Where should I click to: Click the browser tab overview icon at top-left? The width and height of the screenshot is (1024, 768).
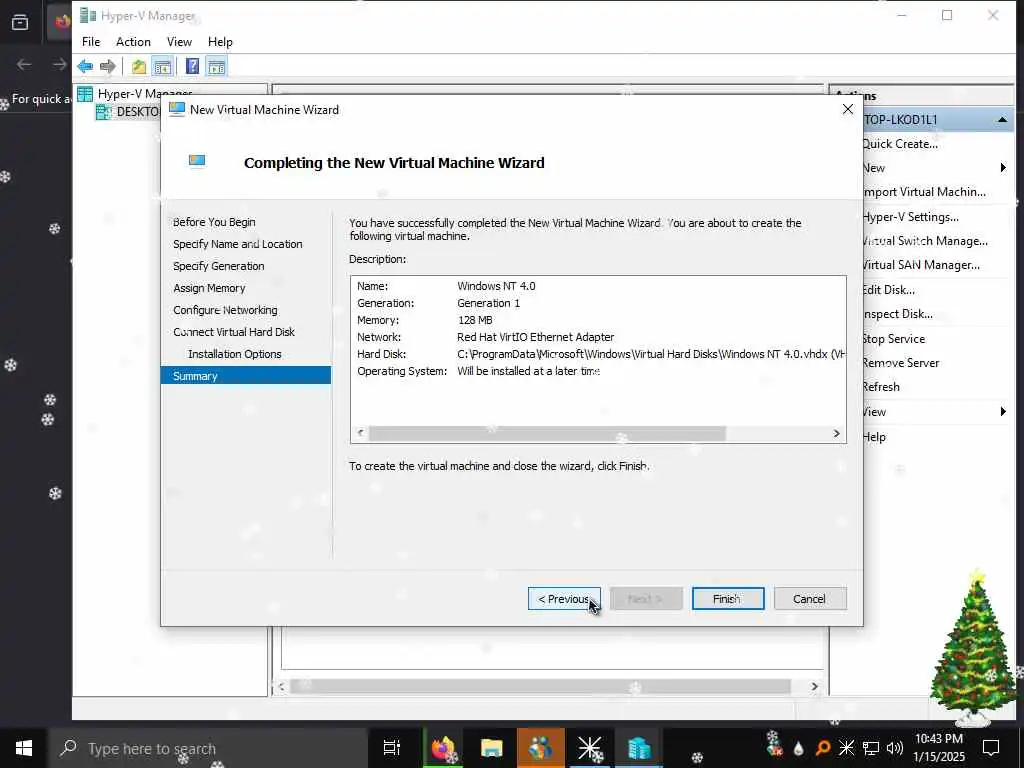coord(20,22)
